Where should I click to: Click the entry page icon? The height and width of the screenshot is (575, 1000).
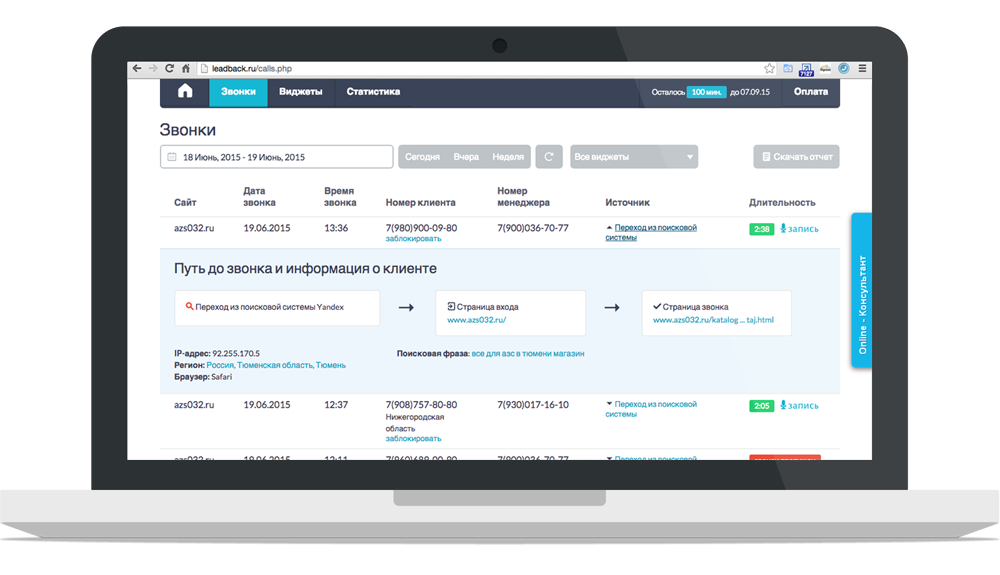point(451,306)
